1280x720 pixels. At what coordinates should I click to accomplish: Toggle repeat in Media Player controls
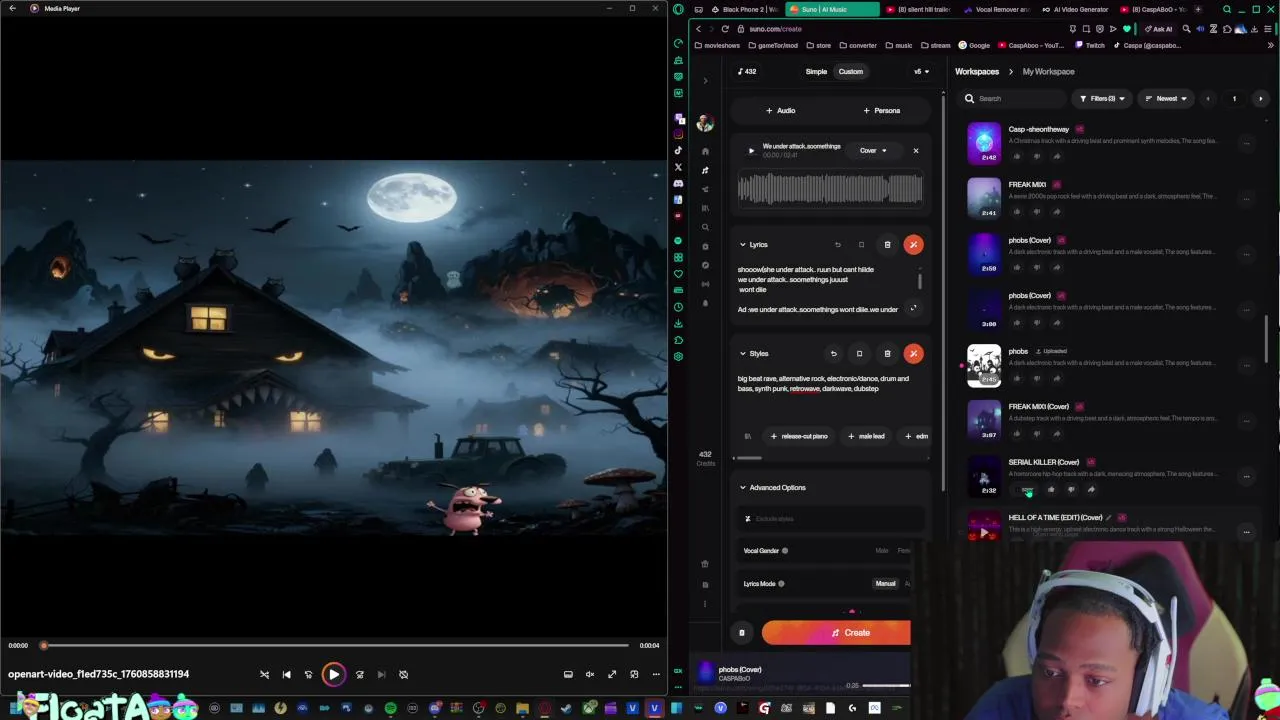pyautogui.click(x=404, y=674)
